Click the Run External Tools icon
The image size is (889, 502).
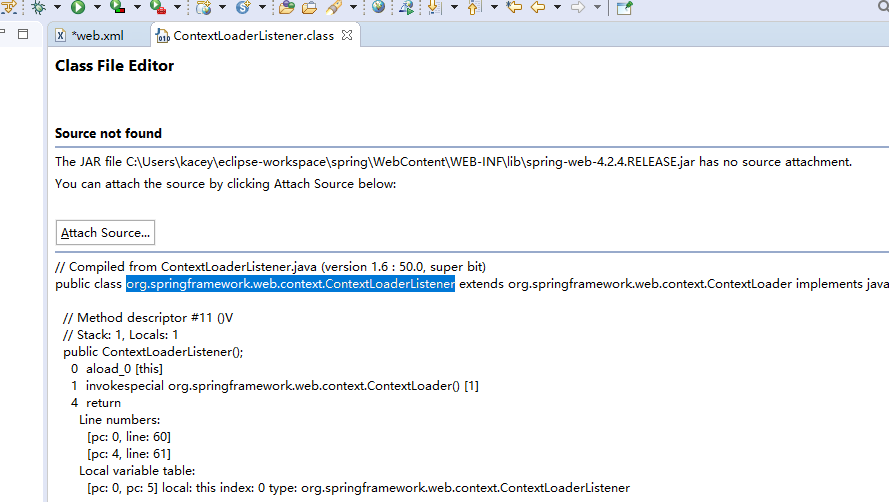pyautogui.click(x=158, y=7)
